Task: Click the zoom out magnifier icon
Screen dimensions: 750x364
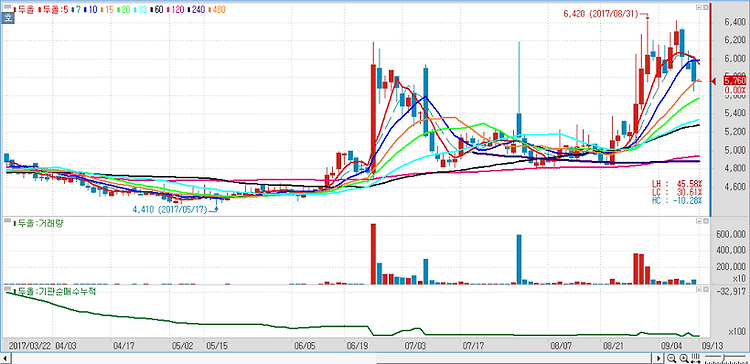Action: point(672,358)
